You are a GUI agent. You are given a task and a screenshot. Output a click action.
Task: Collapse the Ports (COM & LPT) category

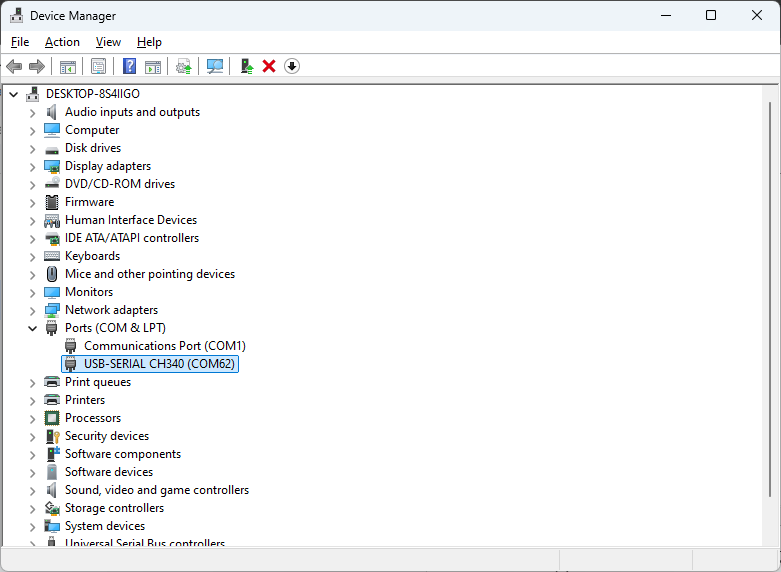pos(32,328)
